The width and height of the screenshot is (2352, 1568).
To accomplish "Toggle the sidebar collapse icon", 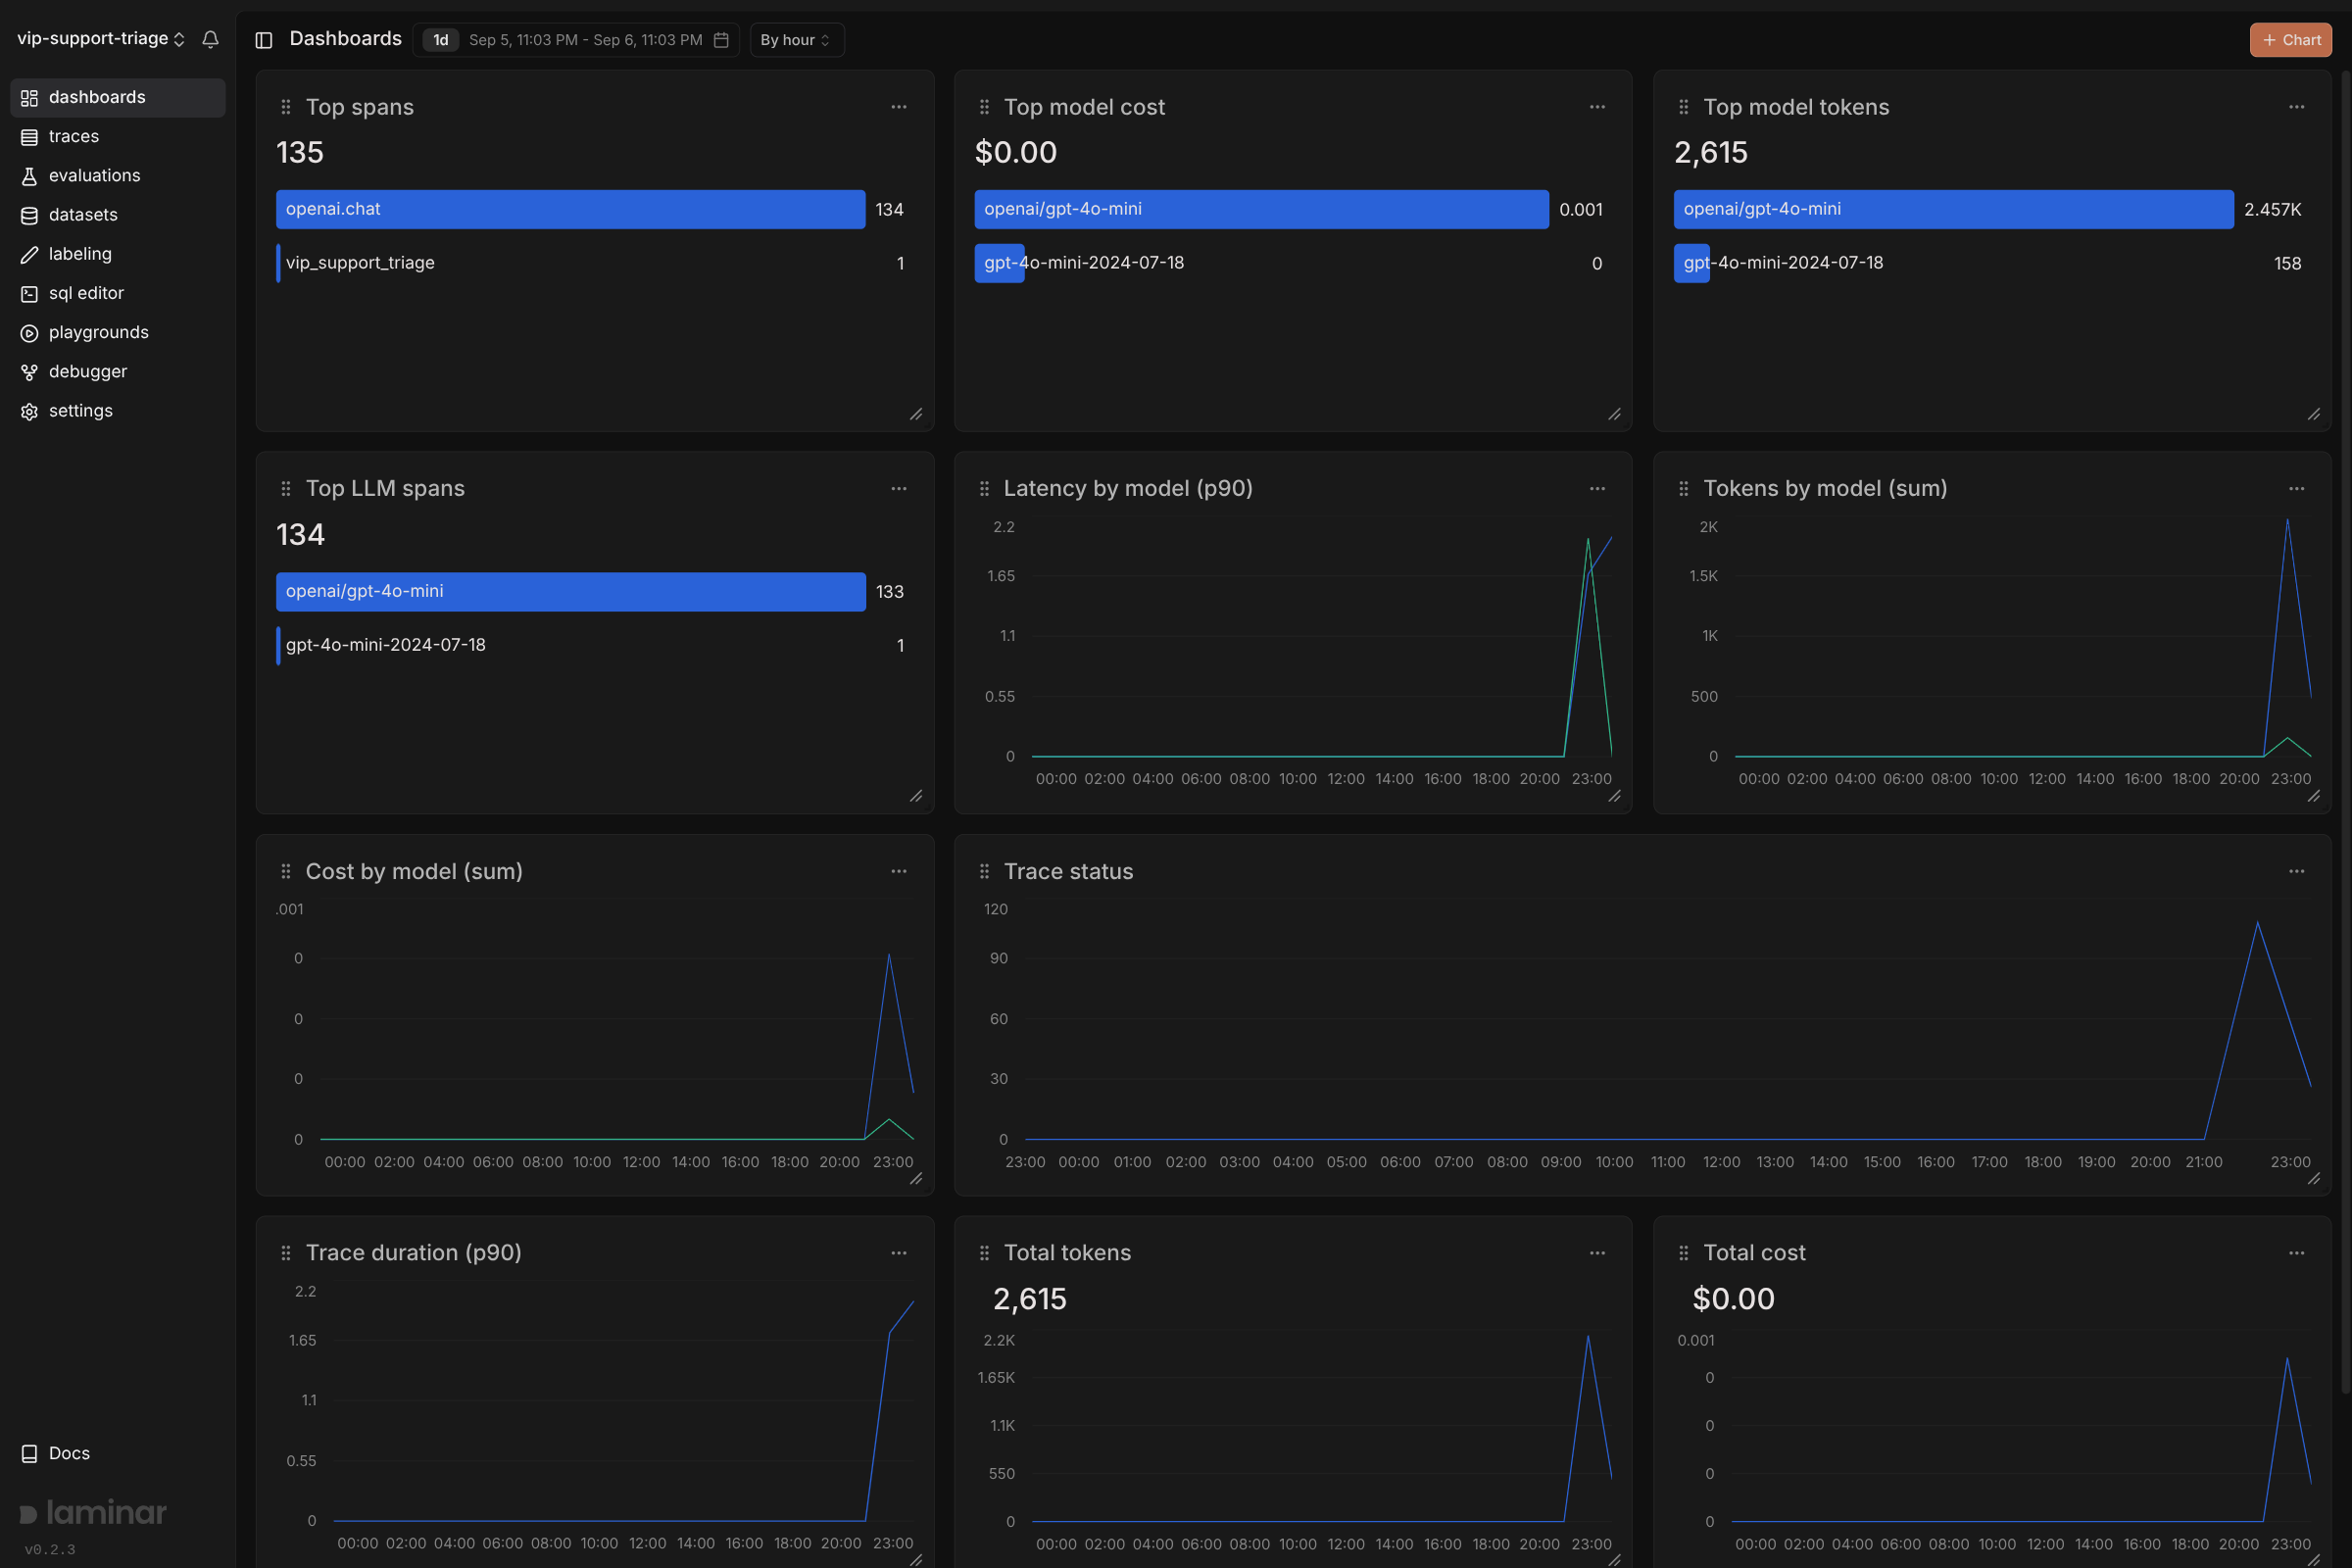I will click(264, 40).
